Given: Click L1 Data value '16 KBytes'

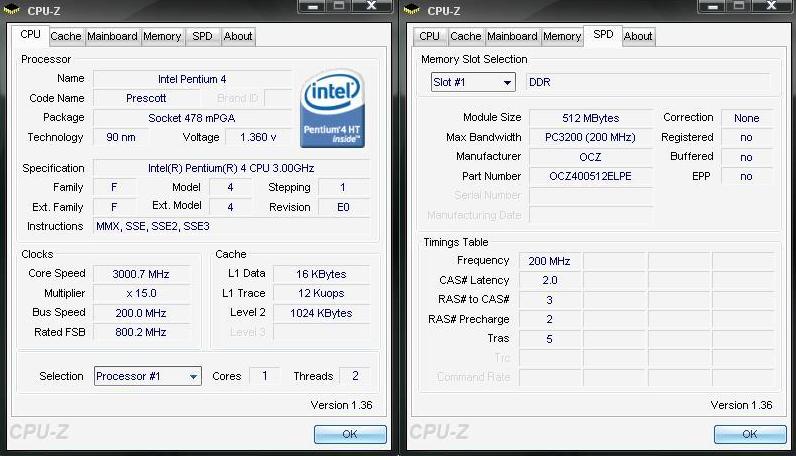Looking at the screenshot, I should tap(321, 274).
